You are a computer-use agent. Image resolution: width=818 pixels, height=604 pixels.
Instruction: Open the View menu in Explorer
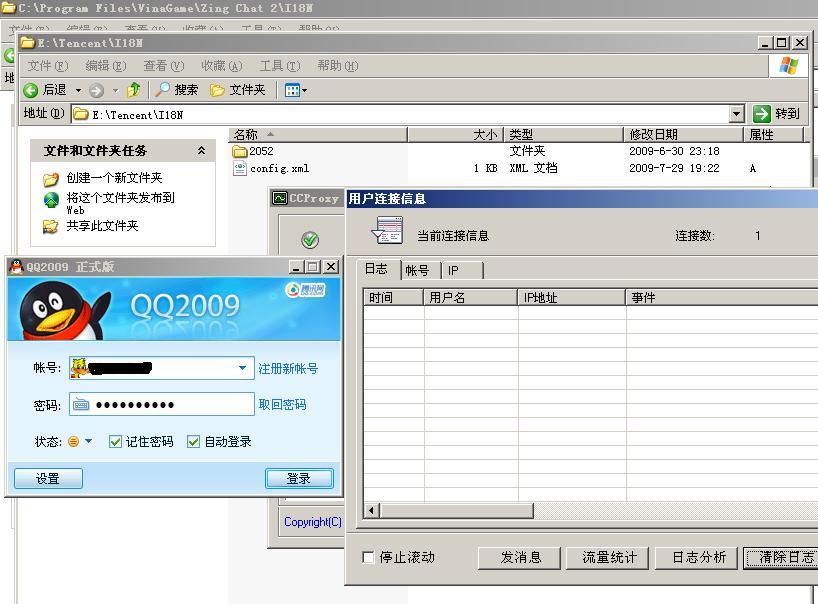[164, 66]
